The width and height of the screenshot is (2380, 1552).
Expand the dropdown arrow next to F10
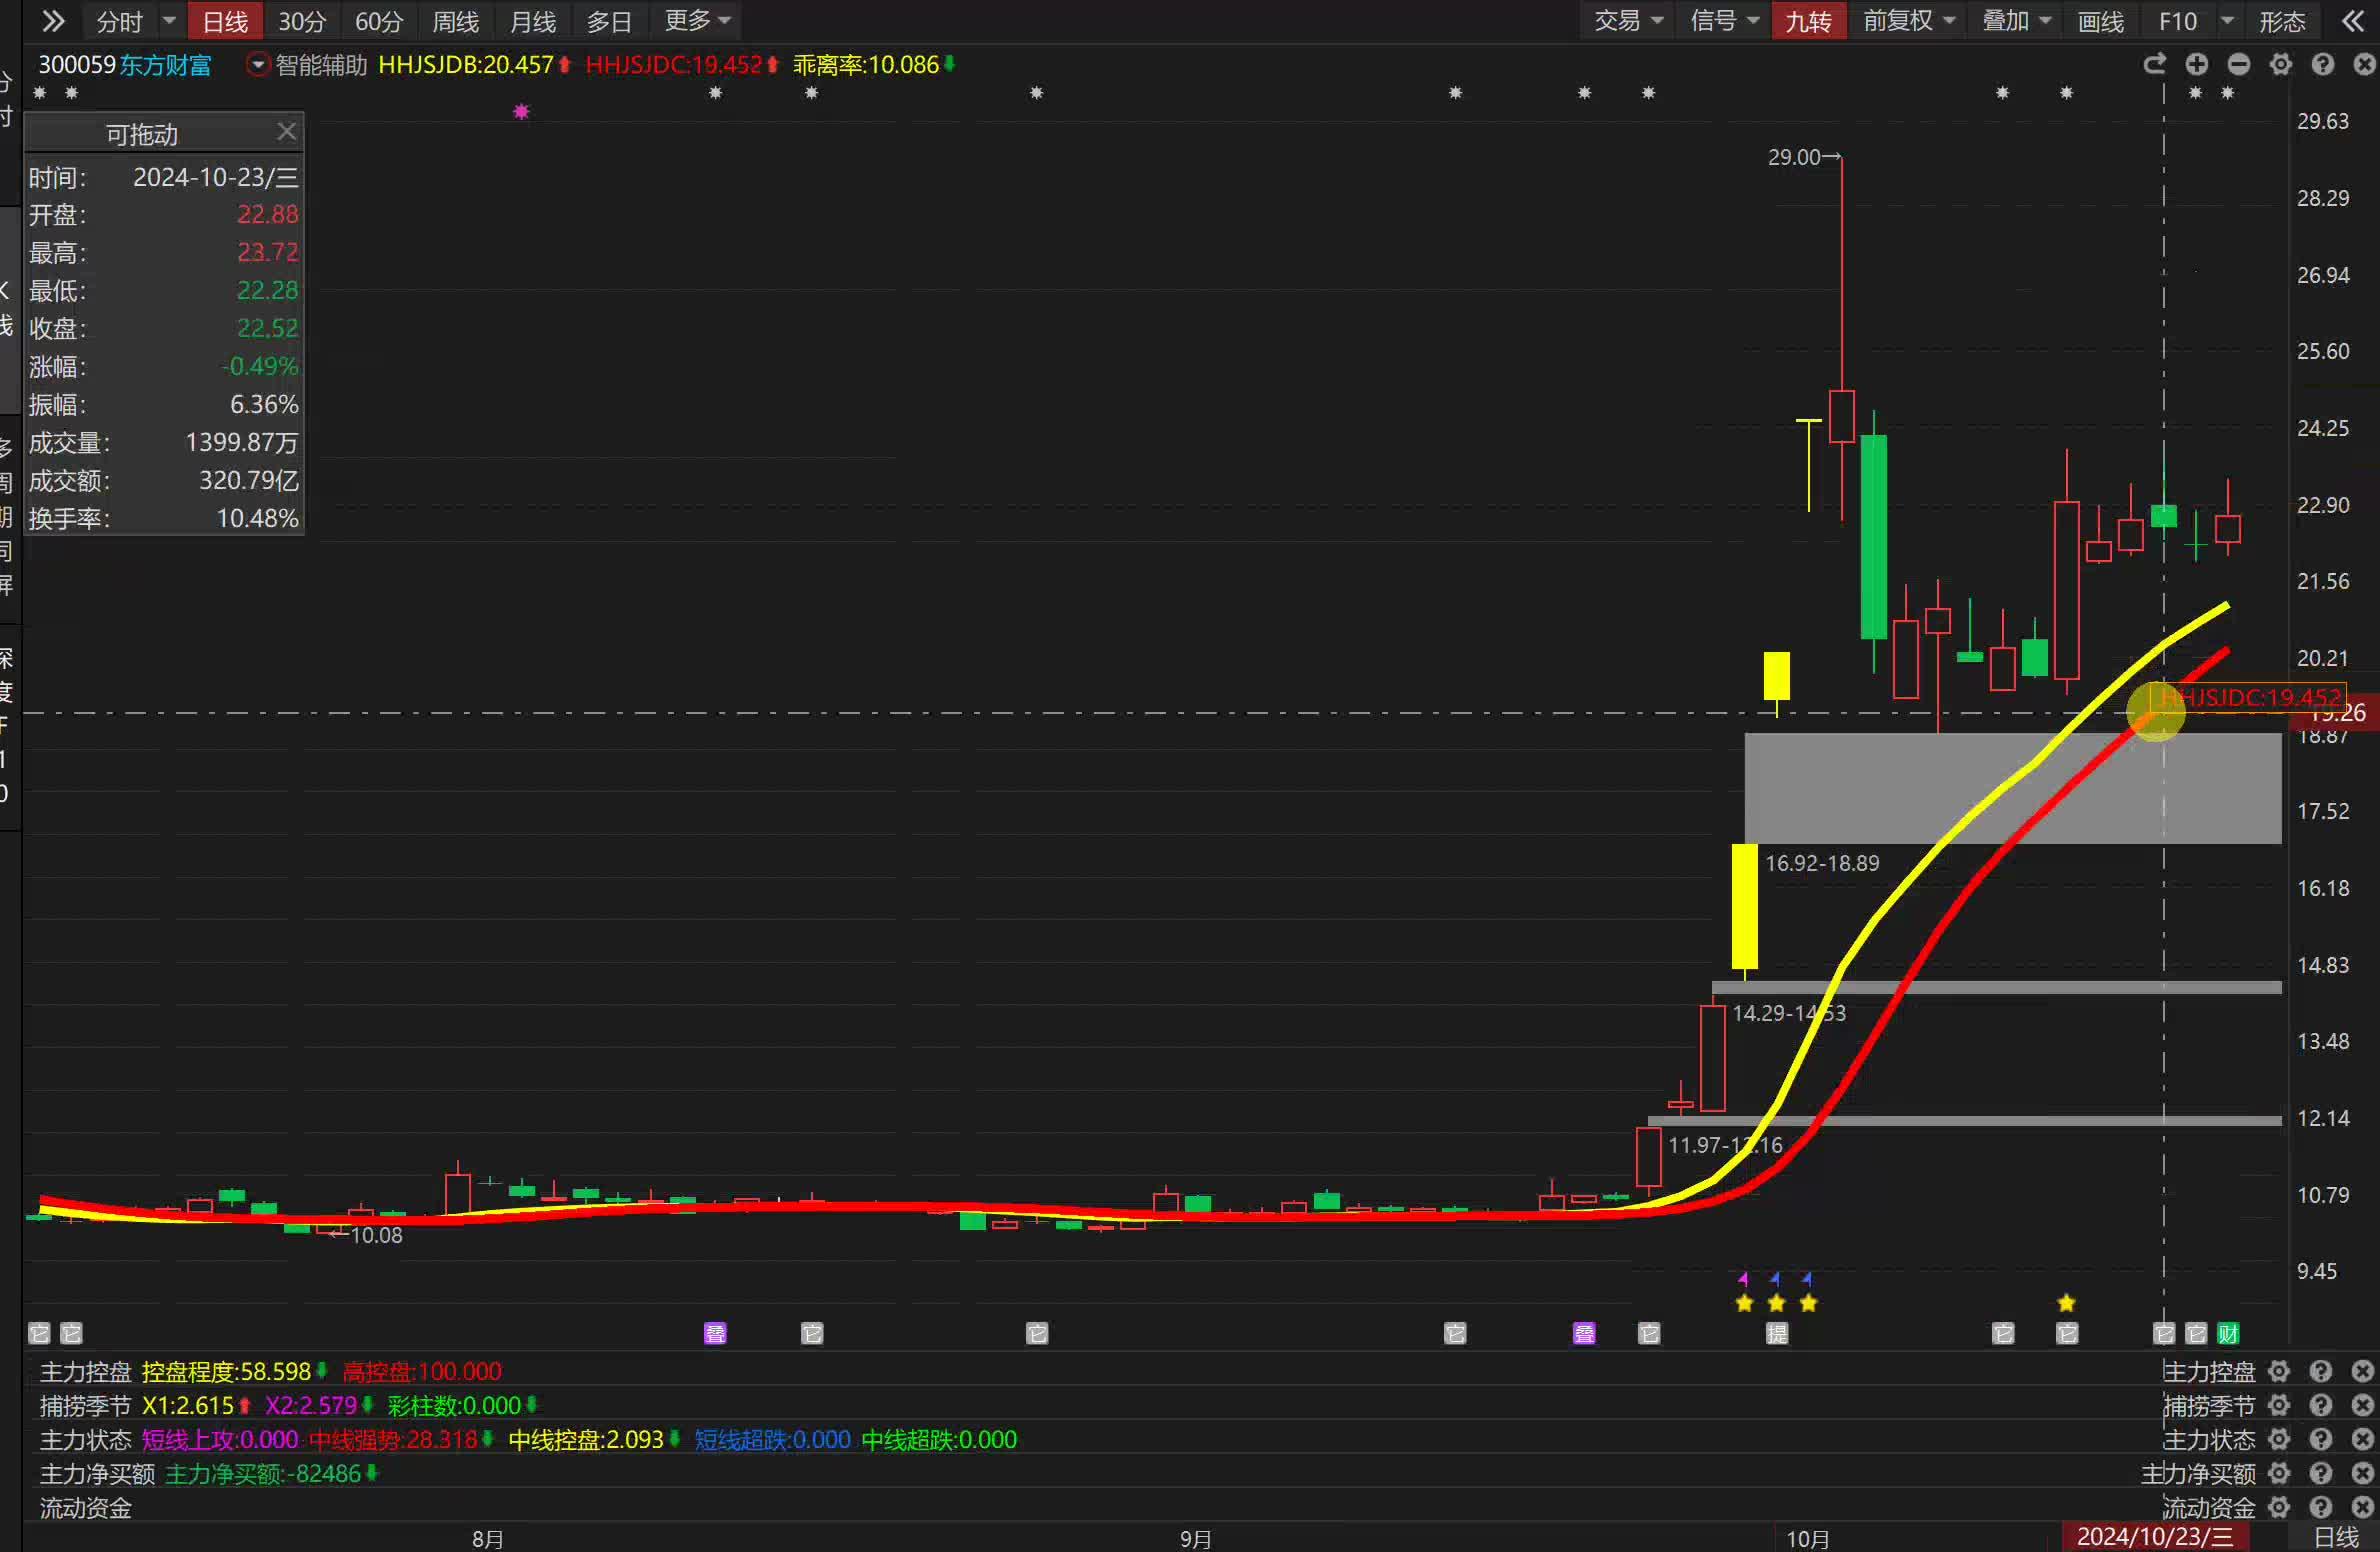pyautogui.click(x=2227, y=21)
